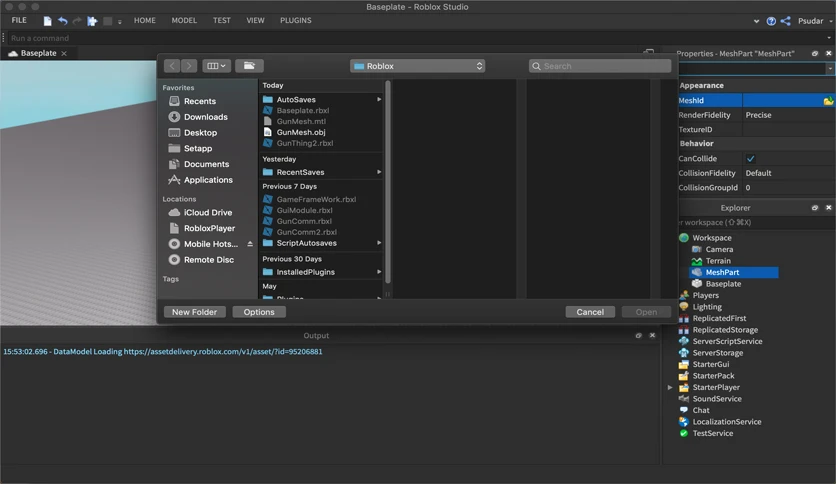
Task: Open the view mode dropdown in dialog
Action: coord(216,66)
